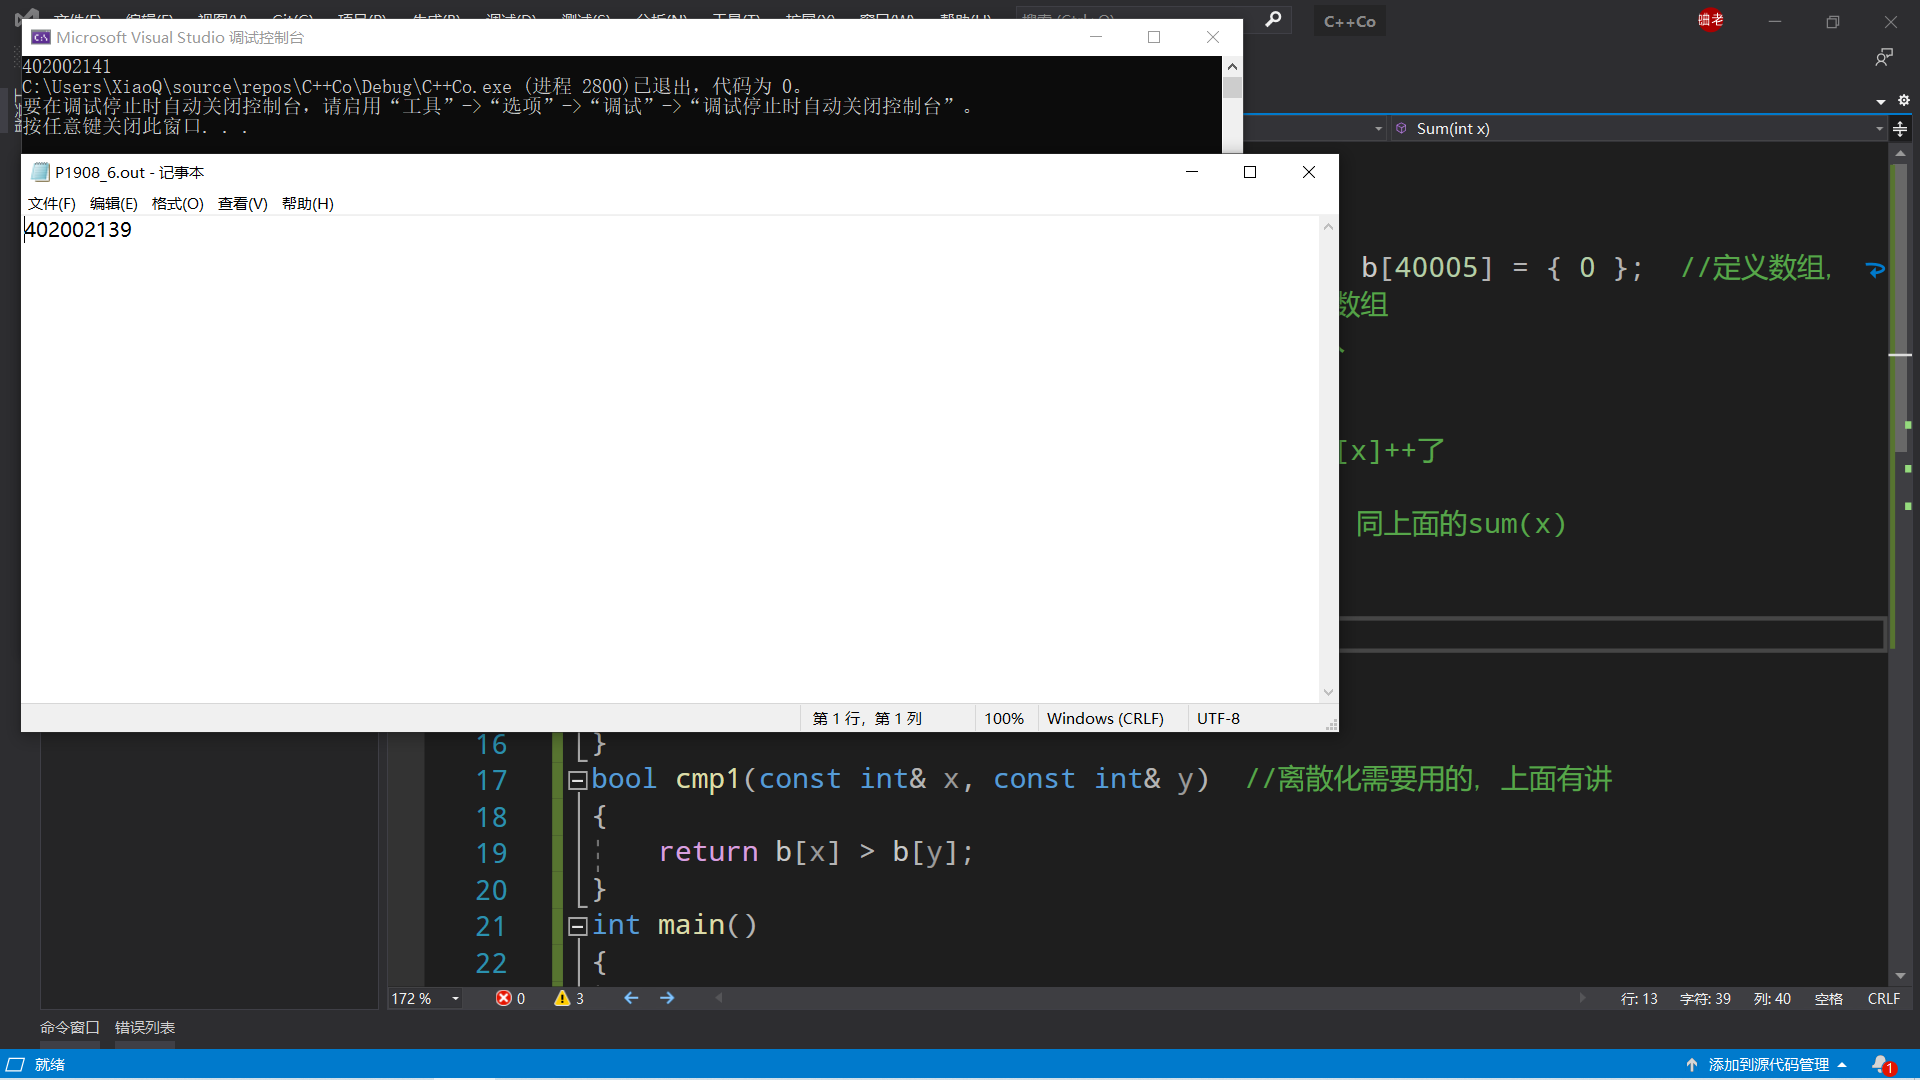Click Notepad's UTF-8 encoding status

click(x=1218, y=718)
